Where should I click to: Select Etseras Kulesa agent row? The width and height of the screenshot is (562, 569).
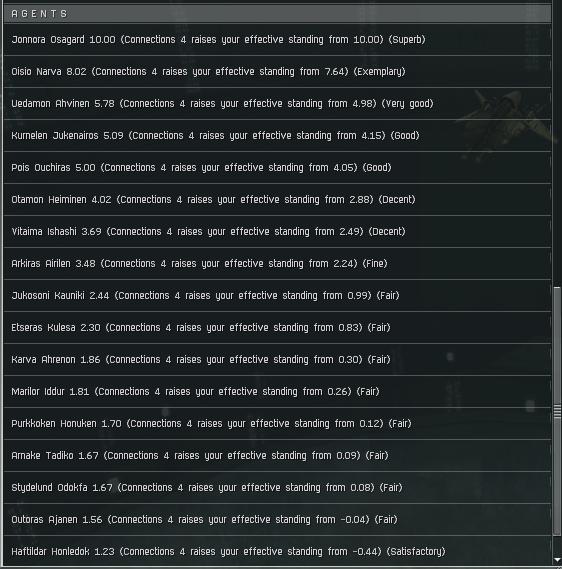(x=278, y=327)
